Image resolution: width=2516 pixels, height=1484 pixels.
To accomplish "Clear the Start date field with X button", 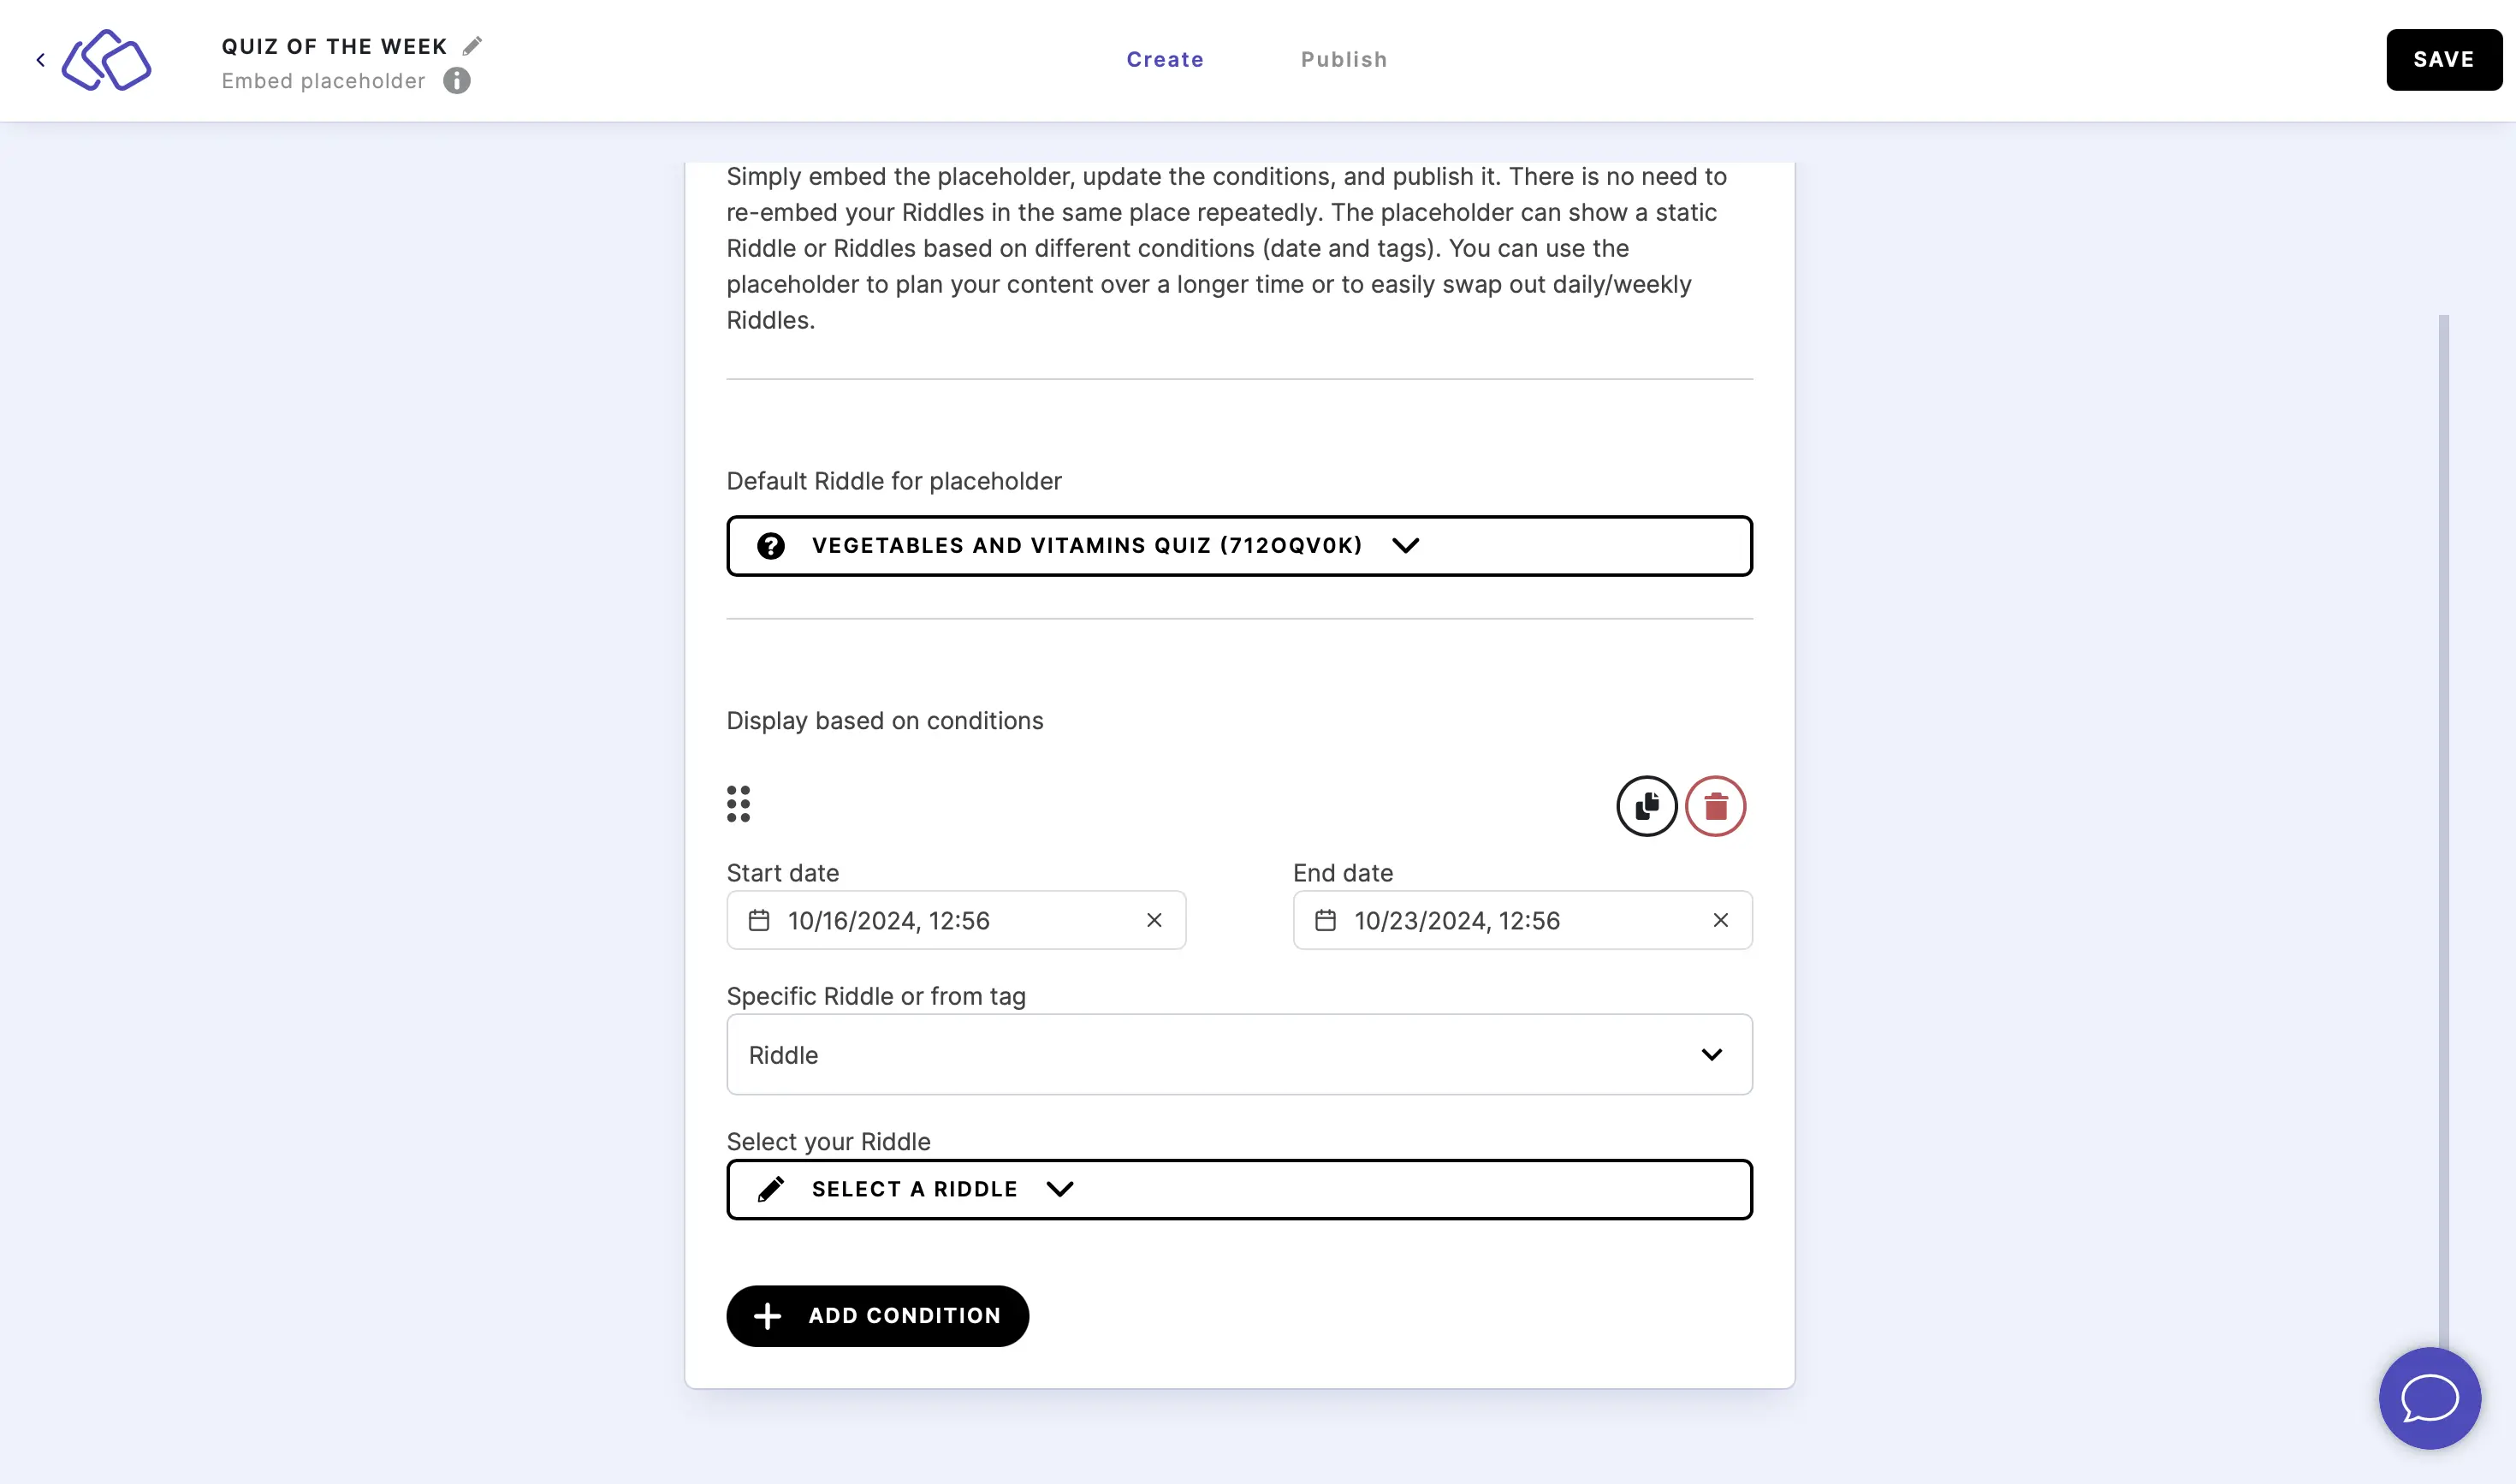I will (x=1153, y=918).
